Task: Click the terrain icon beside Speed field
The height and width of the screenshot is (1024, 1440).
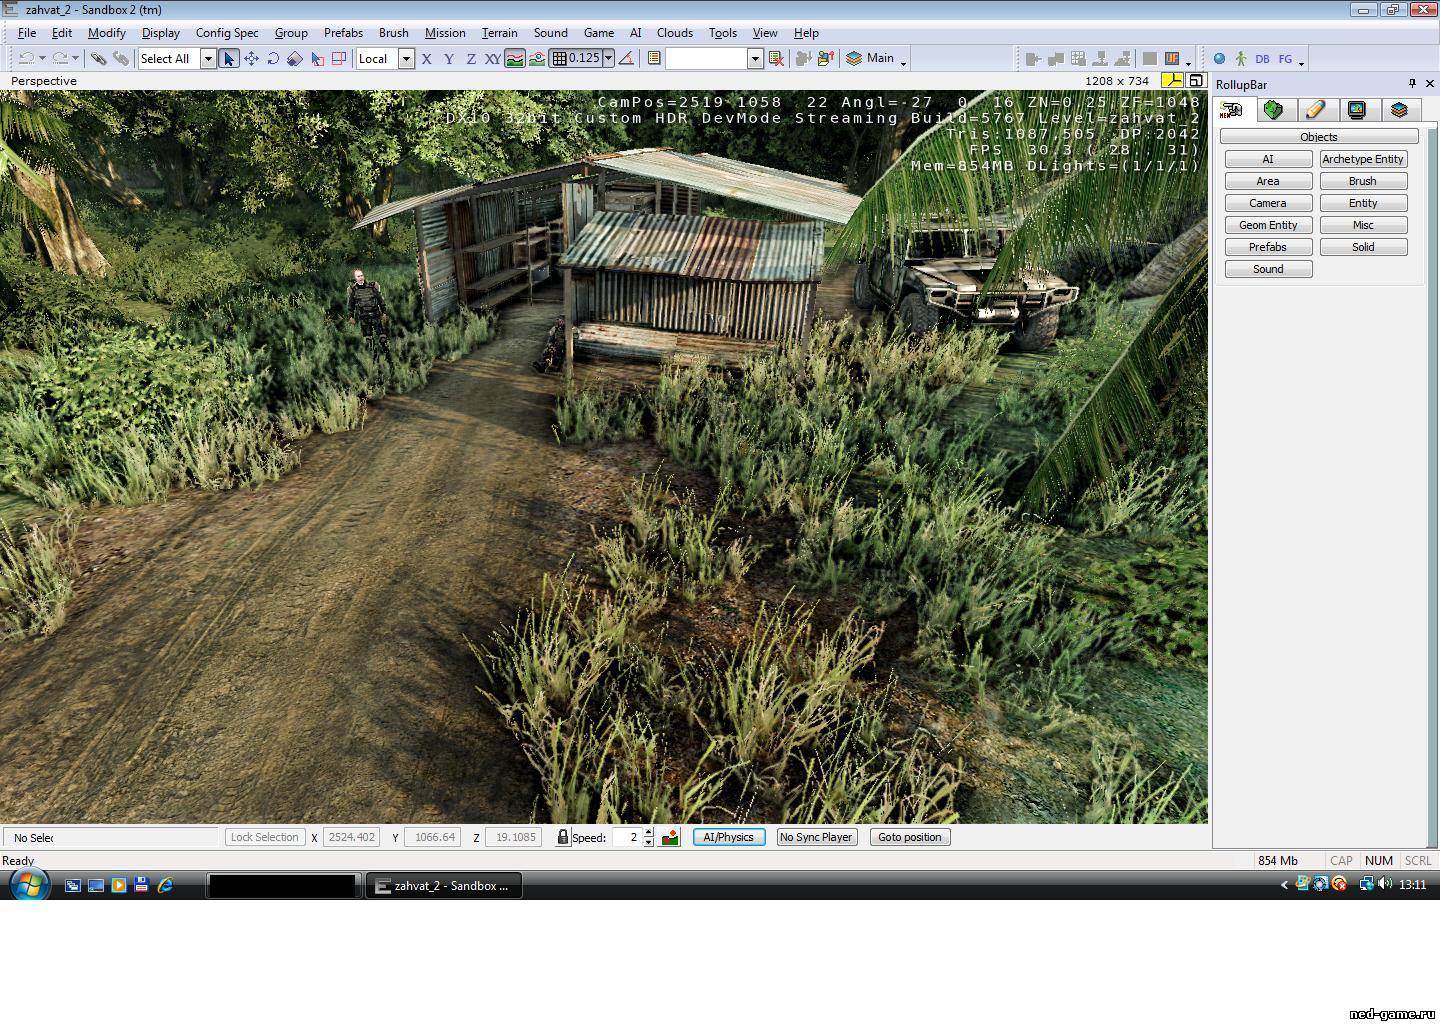Action: click(x=670, y=837)
